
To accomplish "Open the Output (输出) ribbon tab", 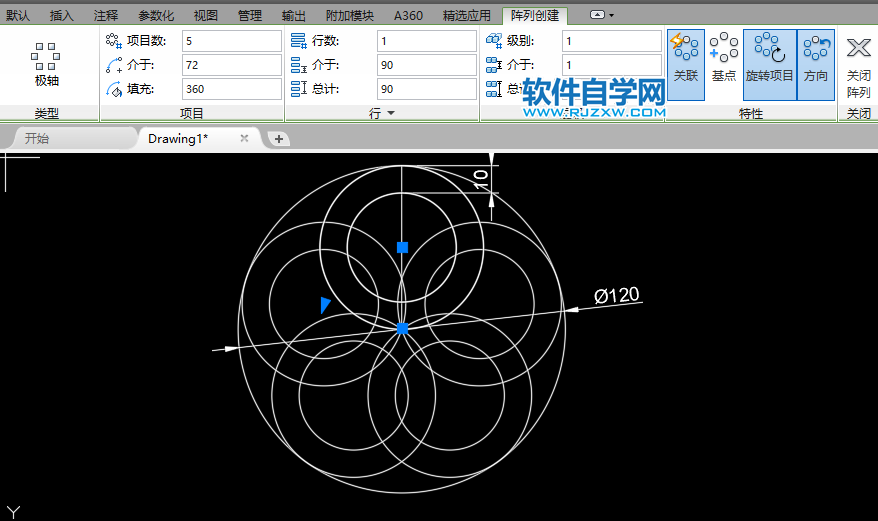I will pos(294,16).
